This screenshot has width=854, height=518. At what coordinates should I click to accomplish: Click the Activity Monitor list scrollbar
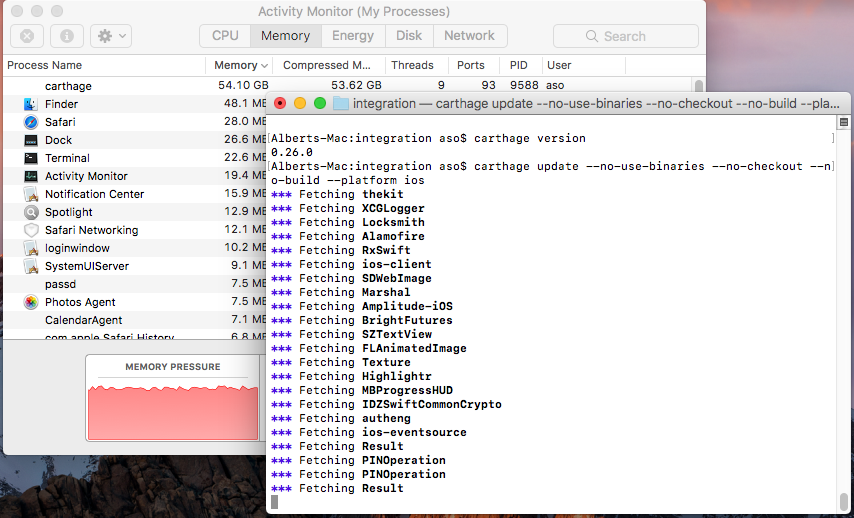(699, 87)
